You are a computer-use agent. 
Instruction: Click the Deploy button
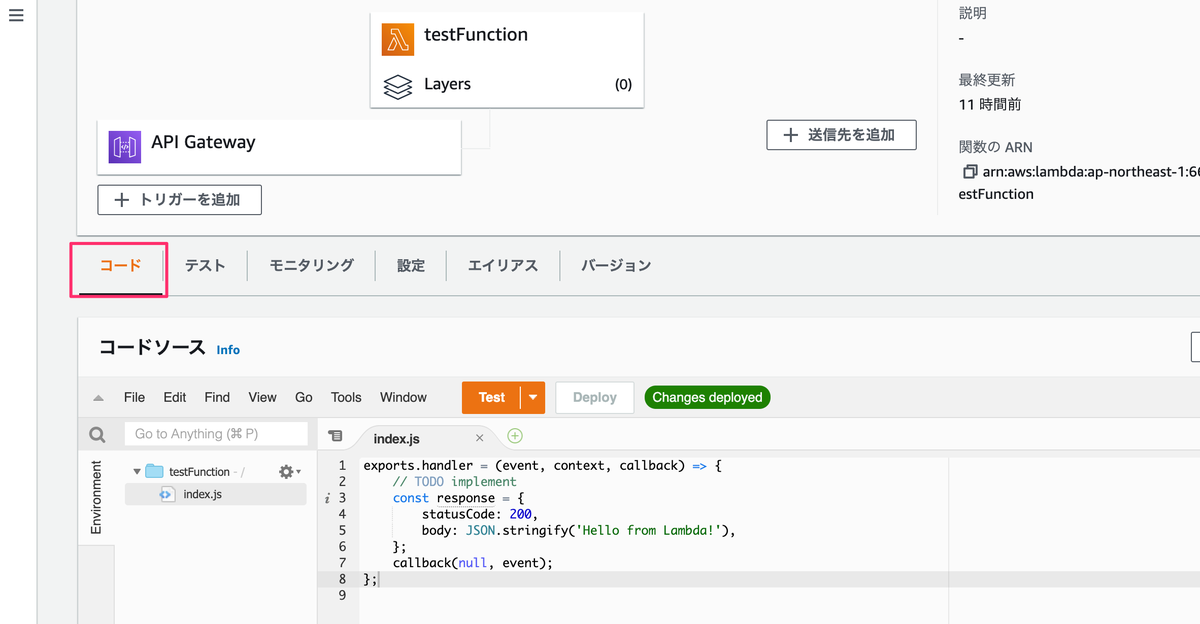[x=595, y=397]
